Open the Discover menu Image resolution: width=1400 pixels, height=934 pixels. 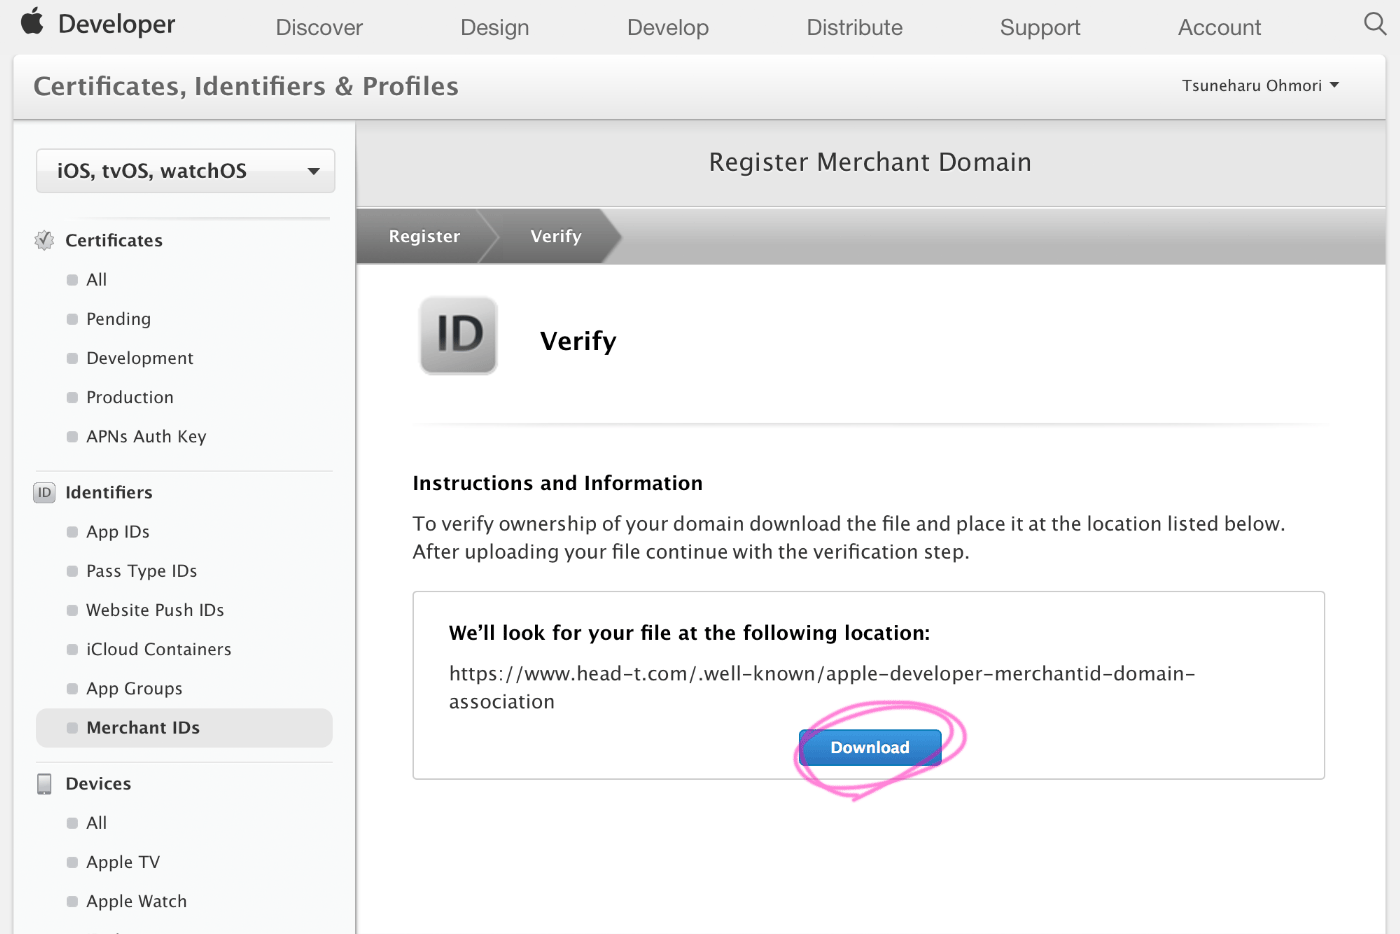tap(319, 28)
